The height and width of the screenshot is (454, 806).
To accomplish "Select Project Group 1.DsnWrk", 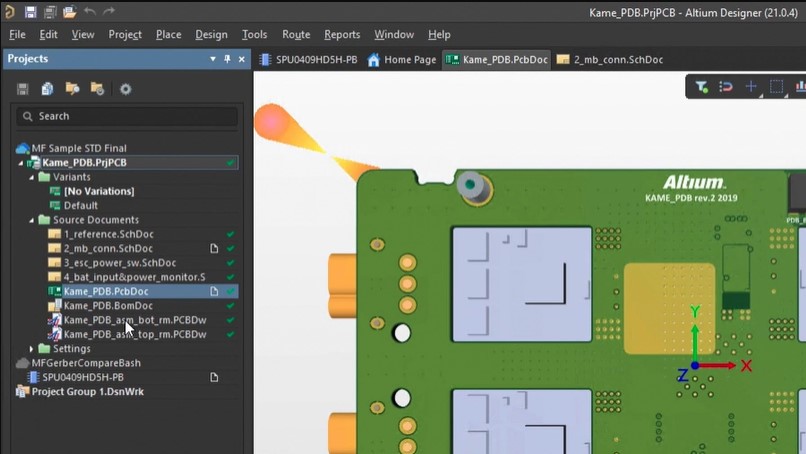I will coord(87,392).
